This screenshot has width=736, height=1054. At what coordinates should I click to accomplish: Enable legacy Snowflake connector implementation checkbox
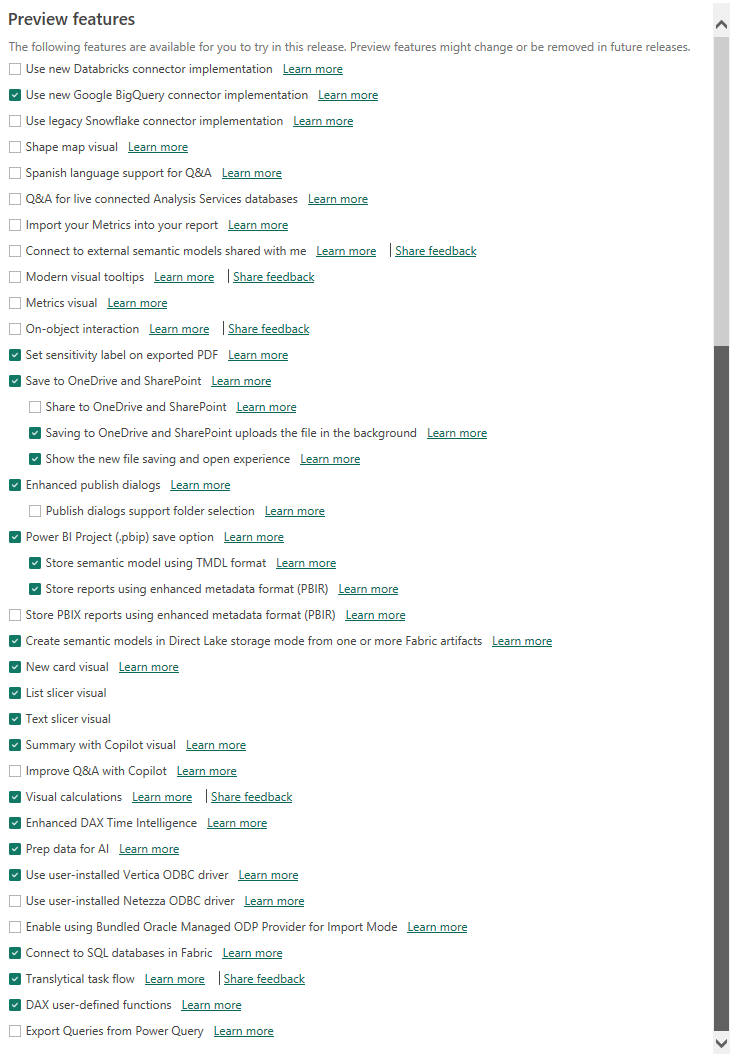[x=15, y=121]
